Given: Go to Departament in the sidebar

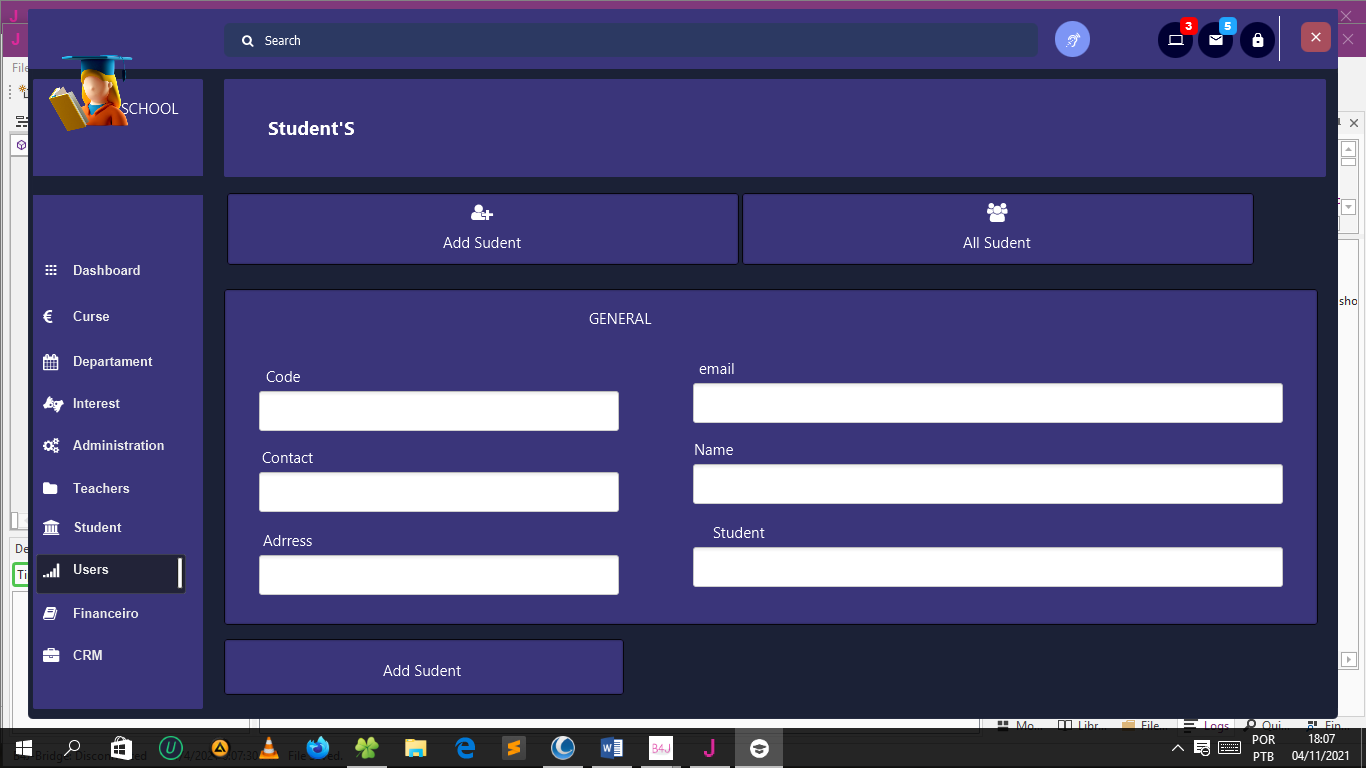Looking at the screenshot, I should pos(110,361).
